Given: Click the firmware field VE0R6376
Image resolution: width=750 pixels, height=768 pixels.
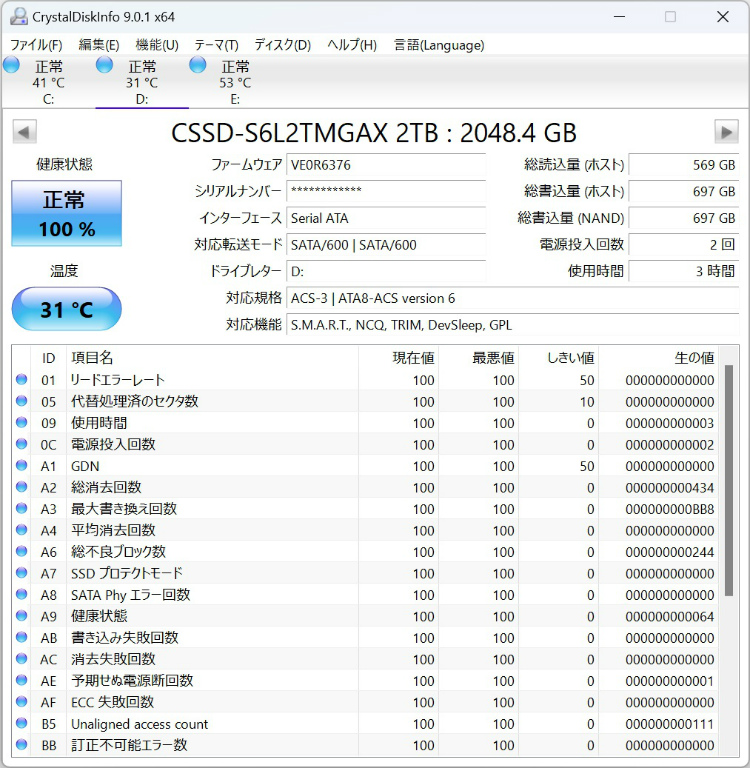Looking at the screenshot, I should 386,165.
